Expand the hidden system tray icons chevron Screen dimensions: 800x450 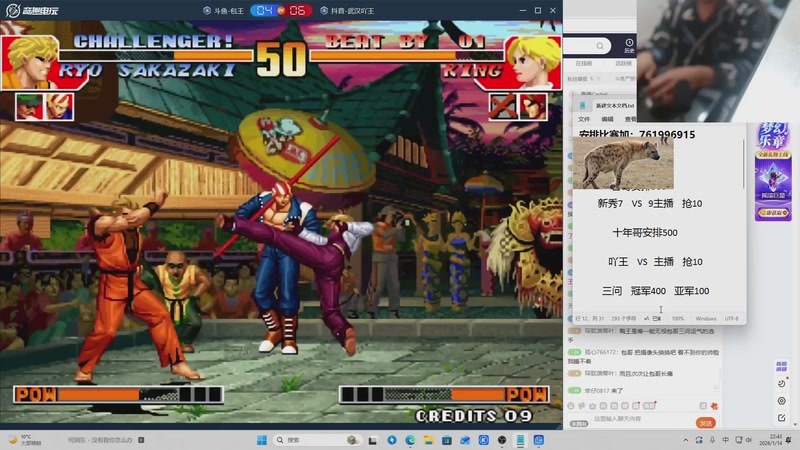click(686, 440)
